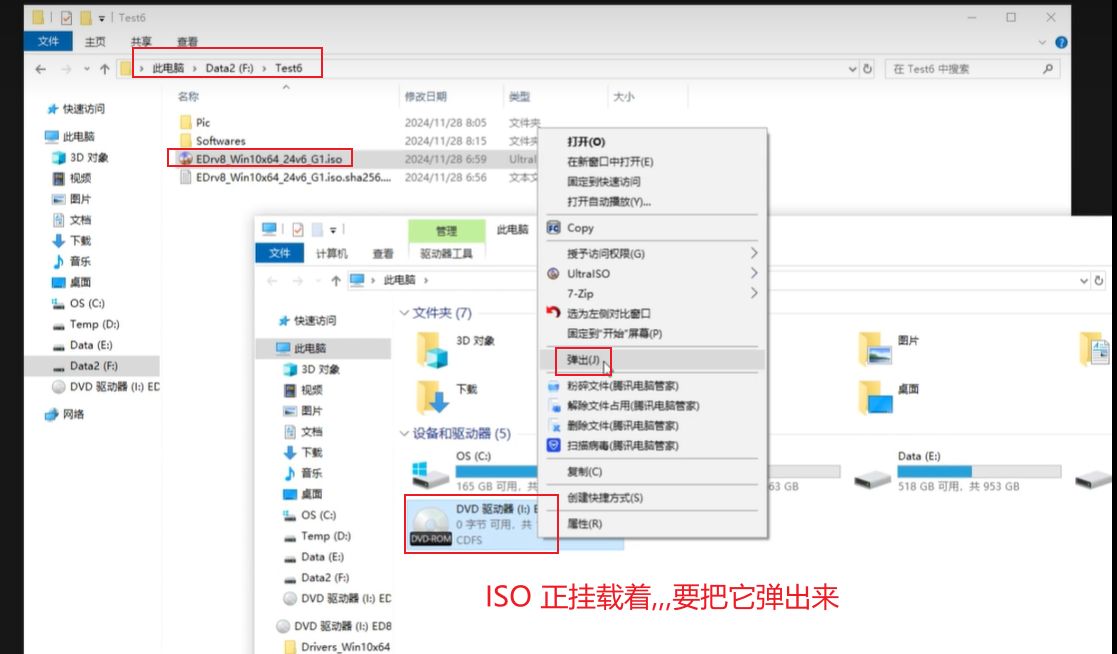Viewport: 1117px width, 654px height.
Task: Click the EDrv8_Win10x64_24v6_G1.iso file icon
Action: pyautogui.click(x=184, y=158)
